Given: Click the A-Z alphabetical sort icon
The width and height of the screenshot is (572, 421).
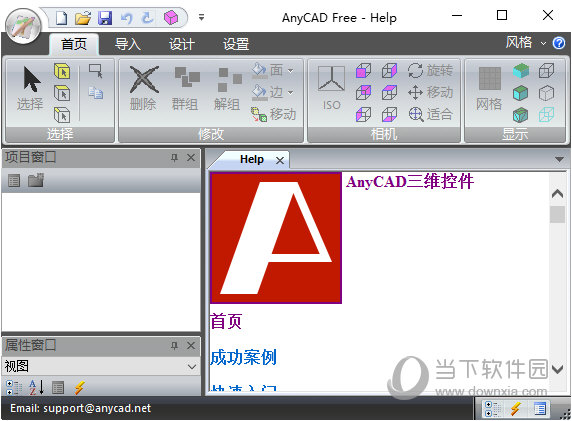Looking at the screenshot, I should coord(36,387).
